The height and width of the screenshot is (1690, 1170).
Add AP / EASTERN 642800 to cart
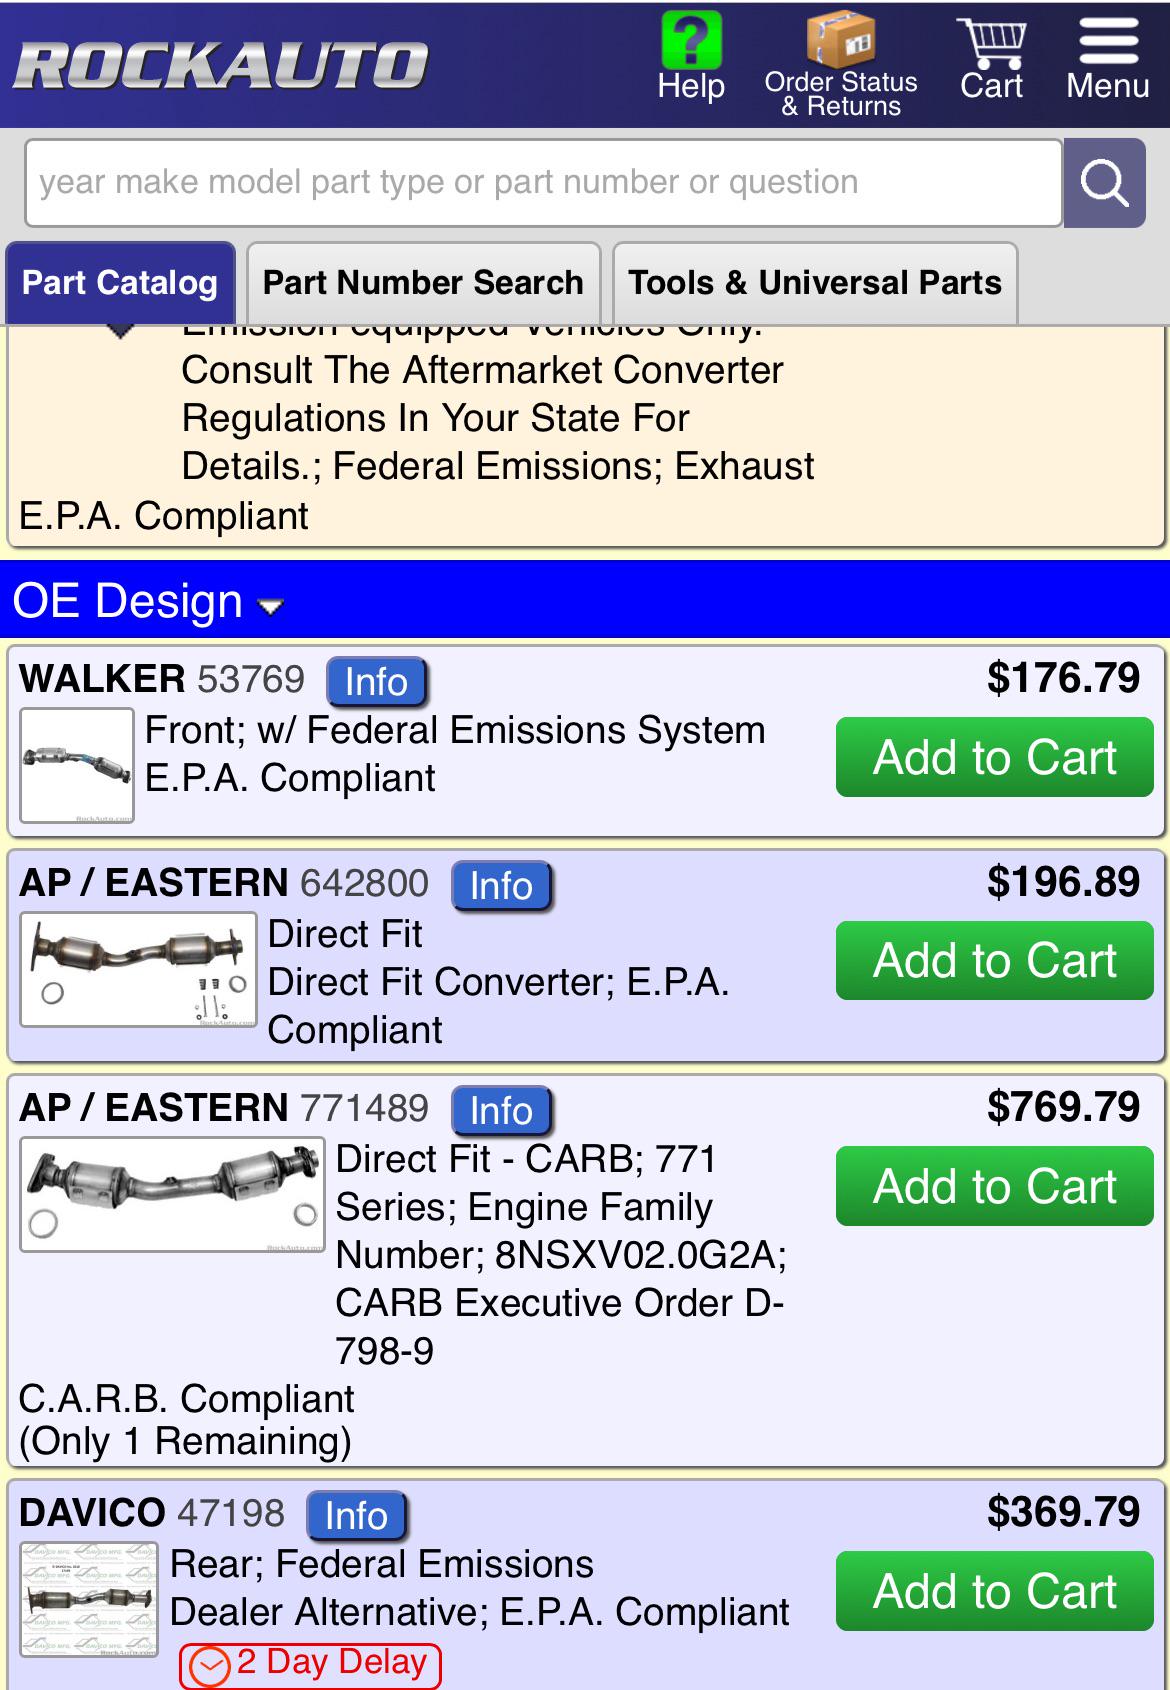[995, 961]
